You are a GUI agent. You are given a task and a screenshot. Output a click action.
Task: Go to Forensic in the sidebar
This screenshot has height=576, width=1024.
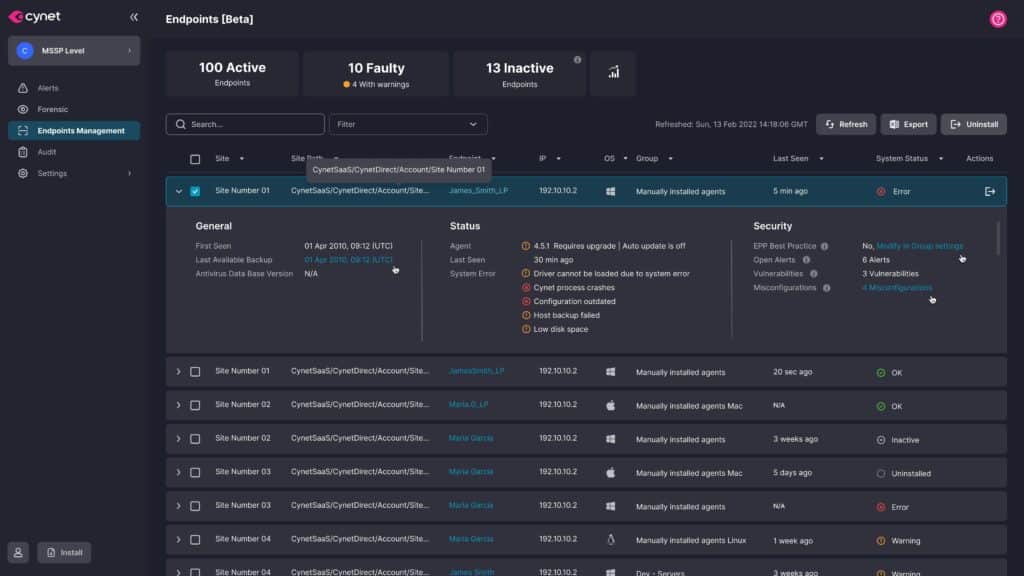(52, 109)
